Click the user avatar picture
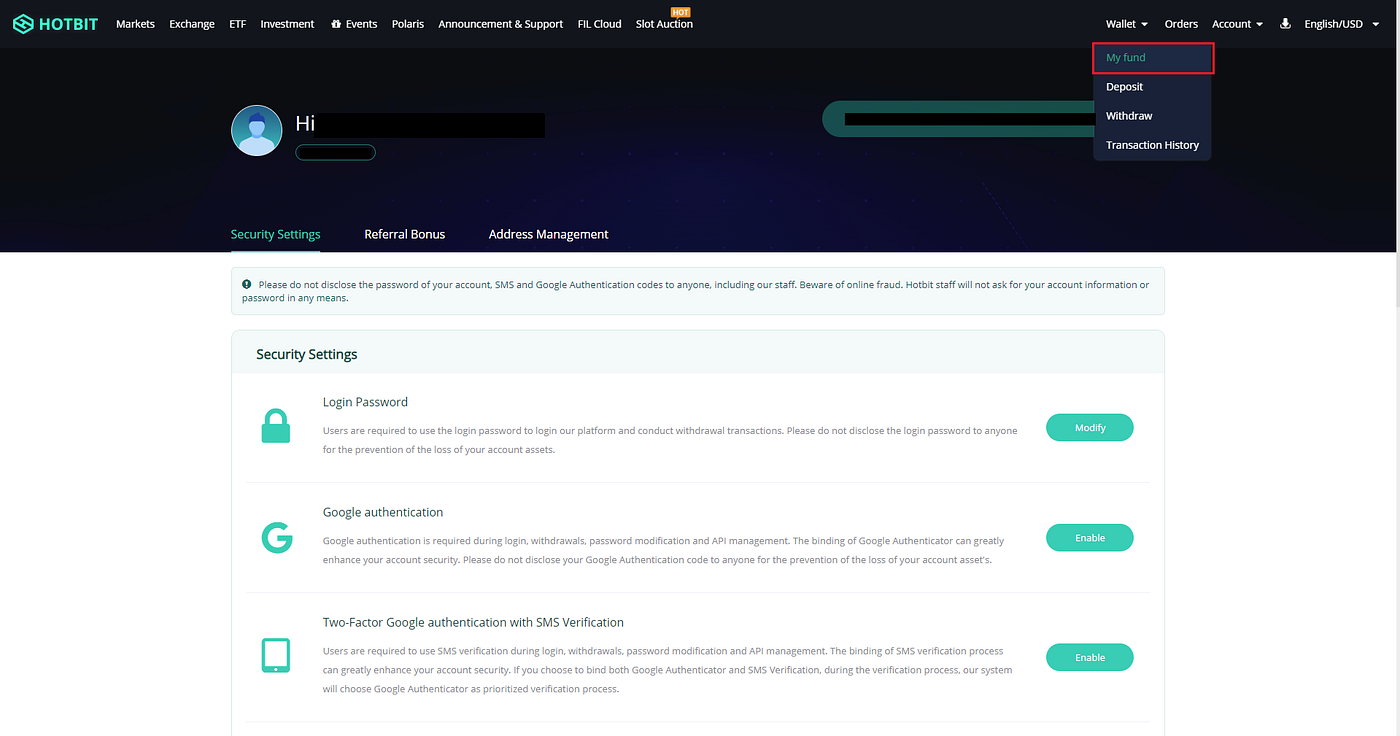 coord(257,130)
